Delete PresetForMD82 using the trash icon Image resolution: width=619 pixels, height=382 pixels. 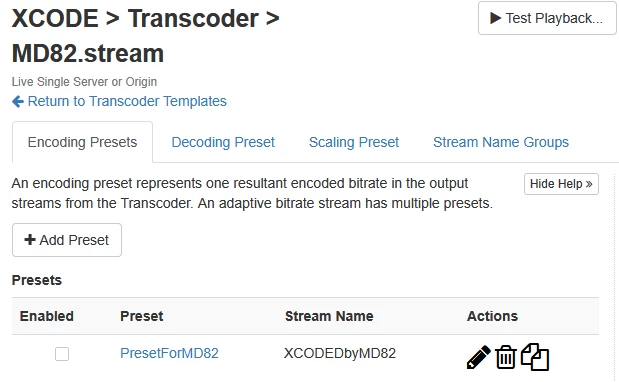[x=506, y=357]
